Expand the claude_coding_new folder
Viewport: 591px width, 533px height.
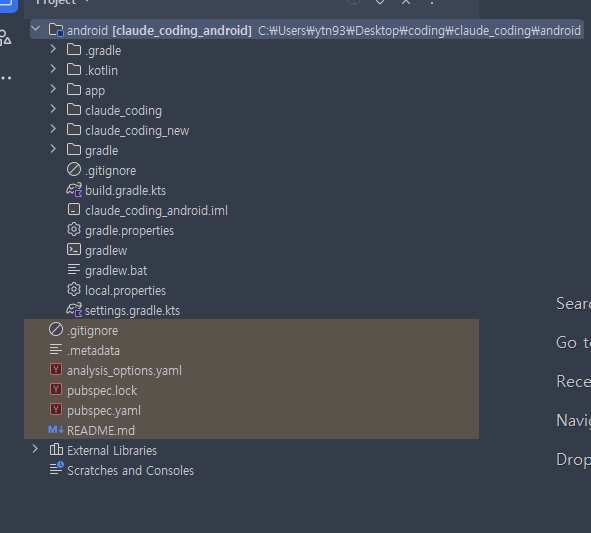coord(53,129)
